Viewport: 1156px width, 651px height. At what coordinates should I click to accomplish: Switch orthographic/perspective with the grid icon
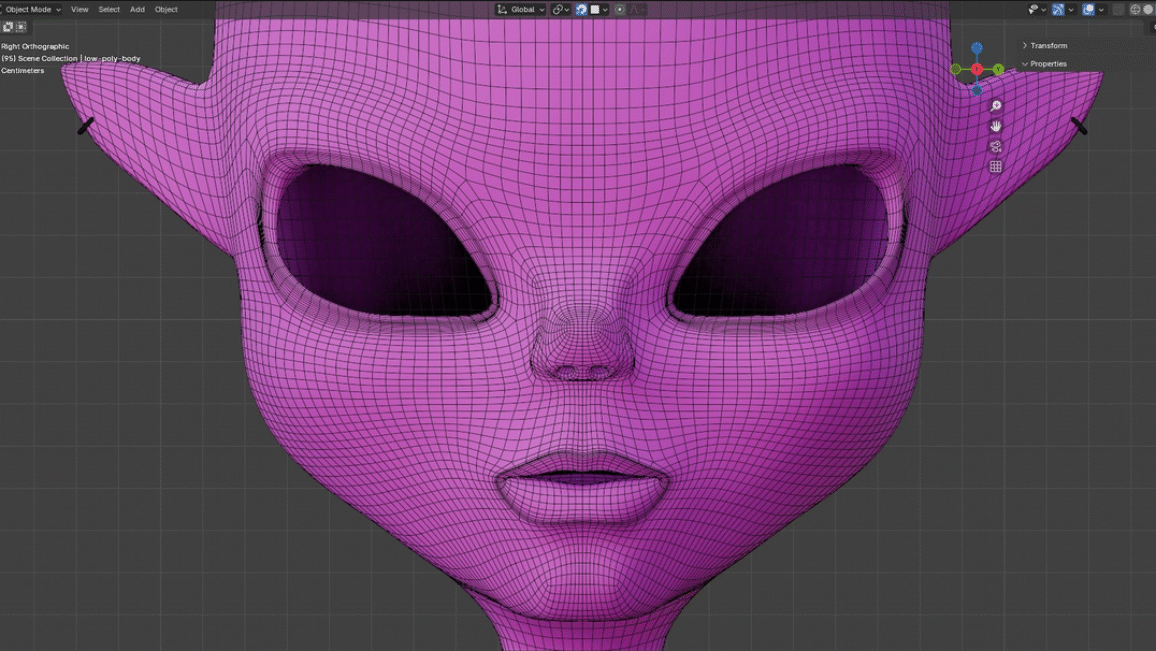pyautogui.click(x=995, y=167)
